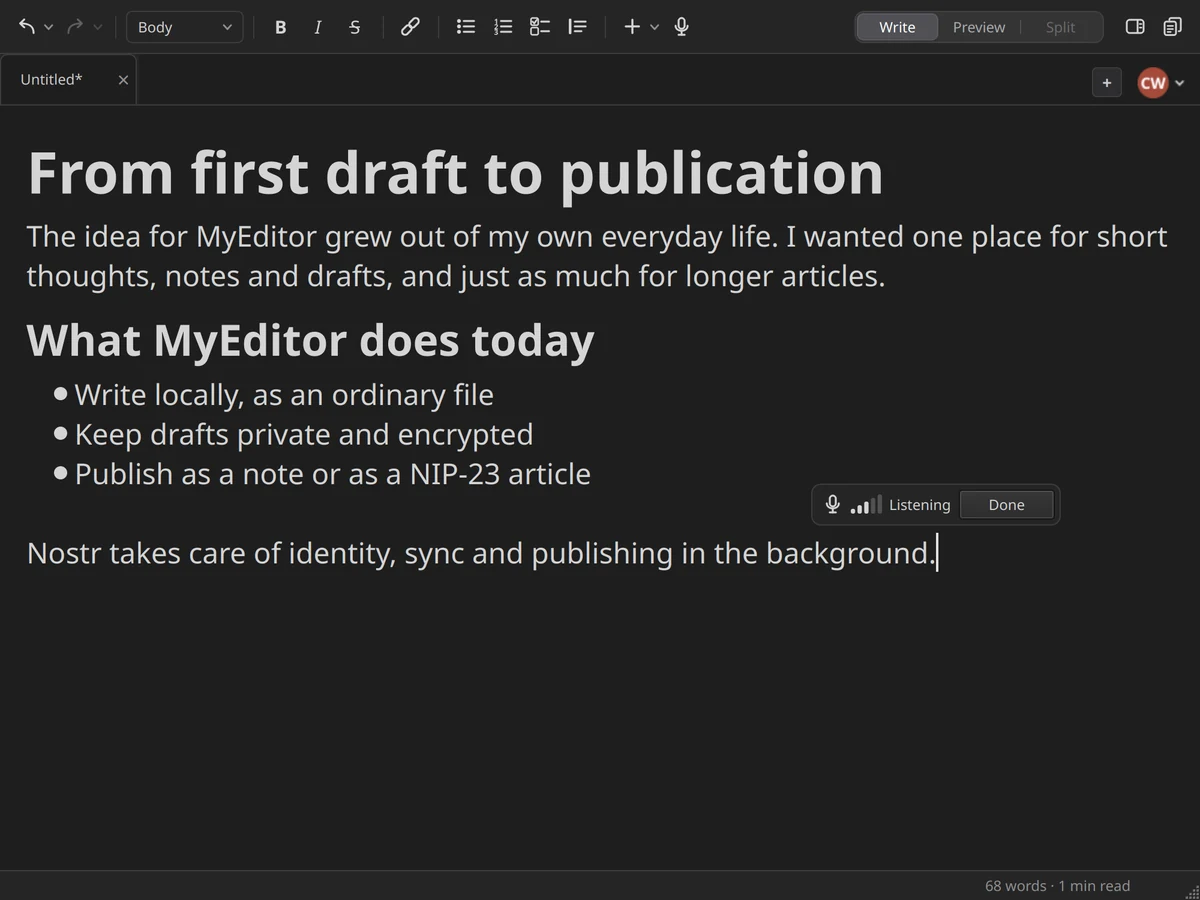Apply numbered list formatting
Image resolution: width=1200 pixels, height=900 pixels.
point(503,27)
